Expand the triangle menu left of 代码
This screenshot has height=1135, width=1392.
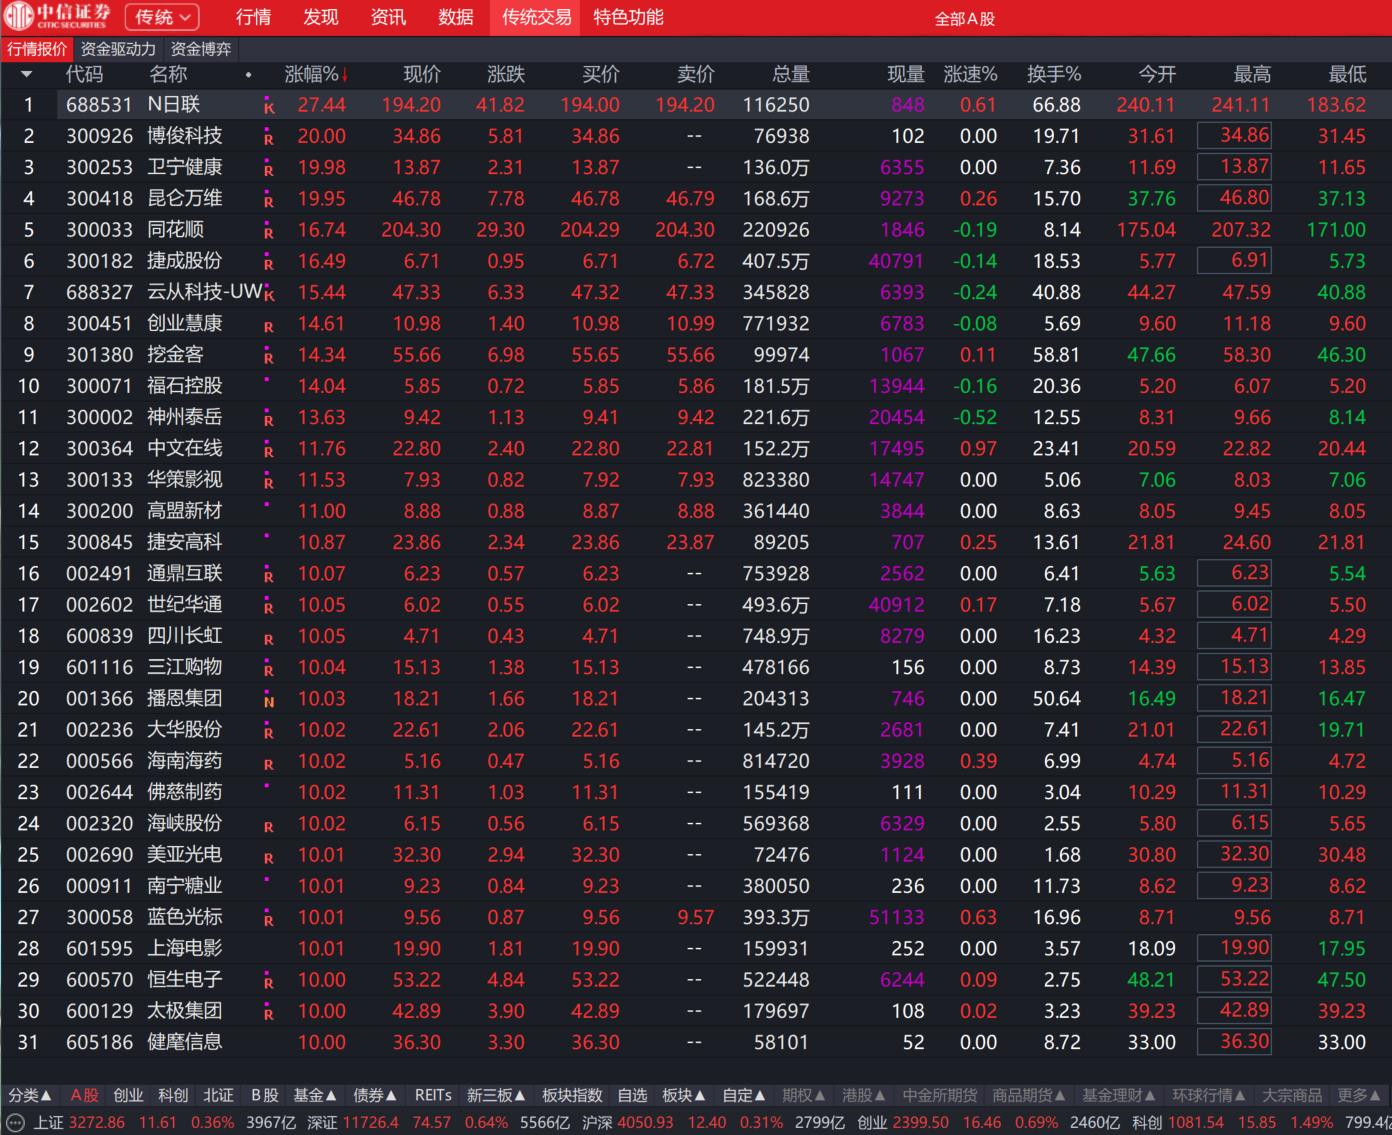27,75
